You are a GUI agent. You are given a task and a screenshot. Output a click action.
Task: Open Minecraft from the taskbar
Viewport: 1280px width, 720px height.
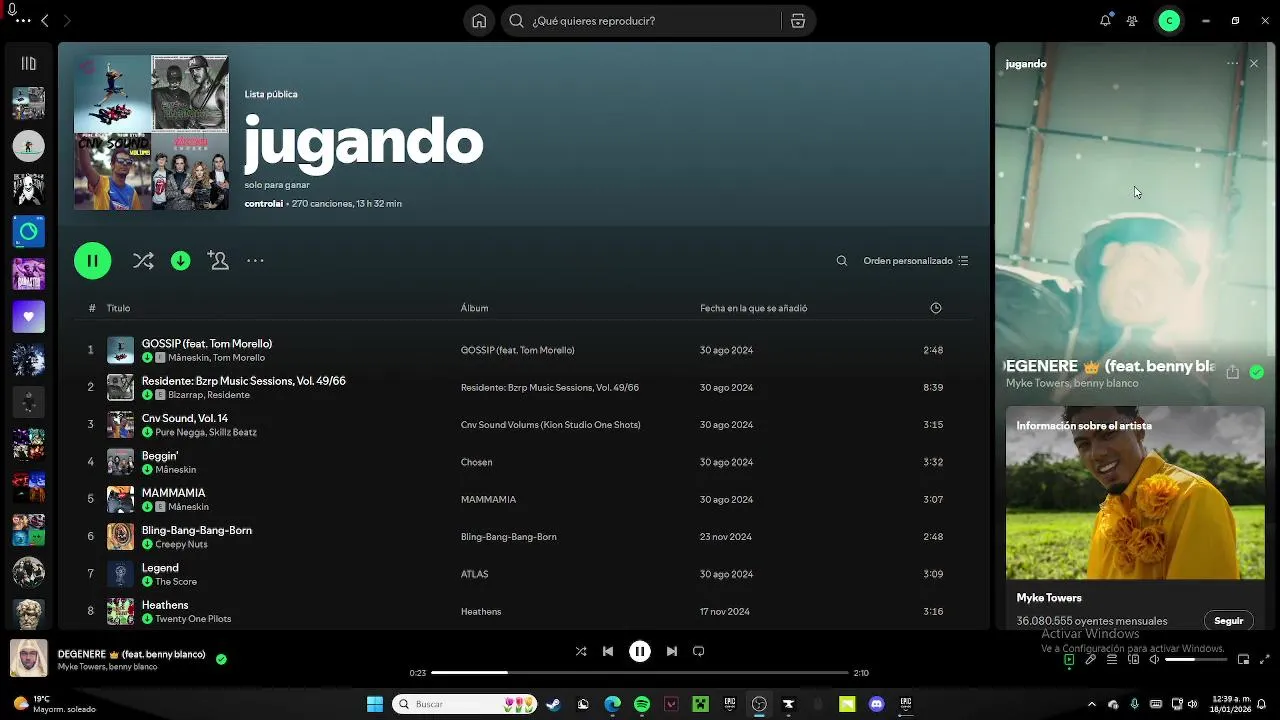point(701,704)
